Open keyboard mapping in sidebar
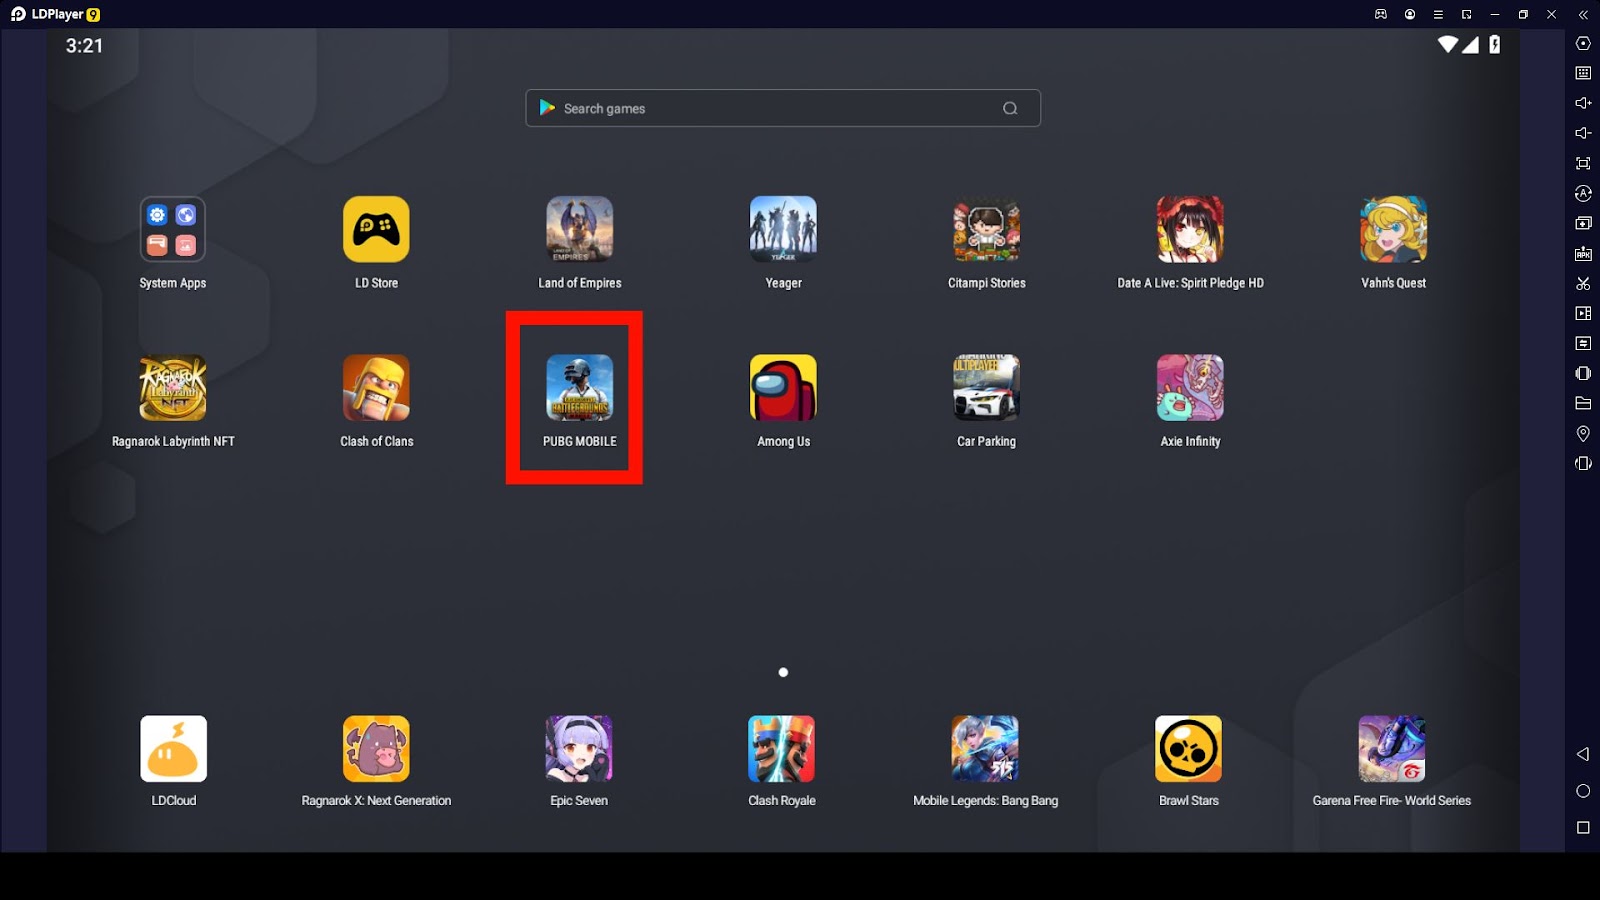1600x900 pixels. tap(1583, 73)
